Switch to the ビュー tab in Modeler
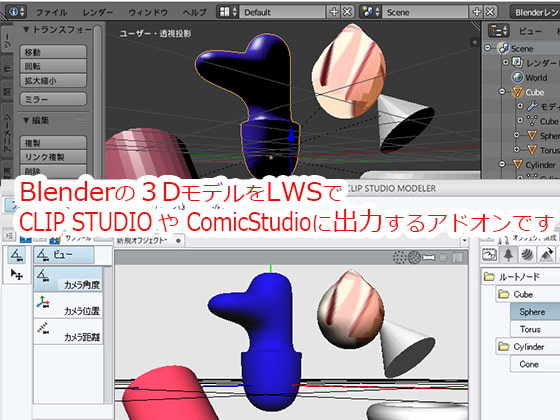The image size is (560, 420). pos(64,255)
